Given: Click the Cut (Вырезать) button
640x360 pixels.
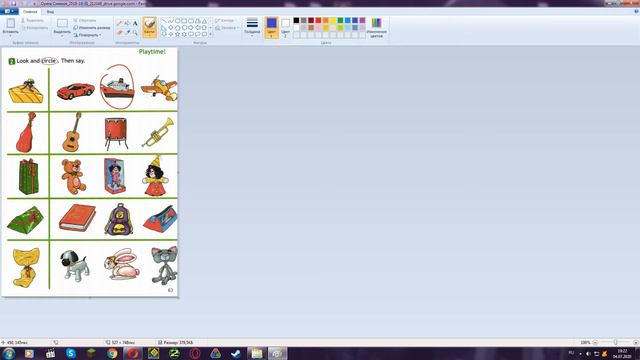Looking at the screenshot, I should pyautogui.click(x=32, y=20).
